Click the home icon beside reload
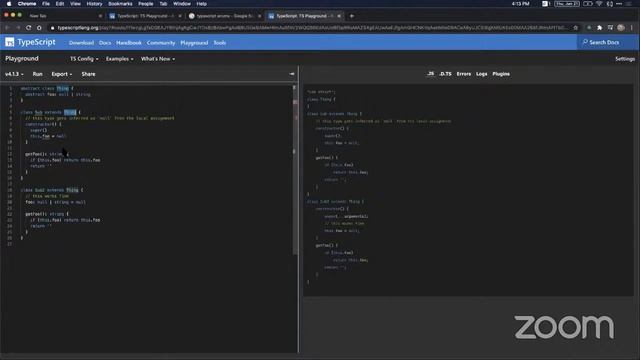Screen dimensions: 640x360 tap(39, 28)
